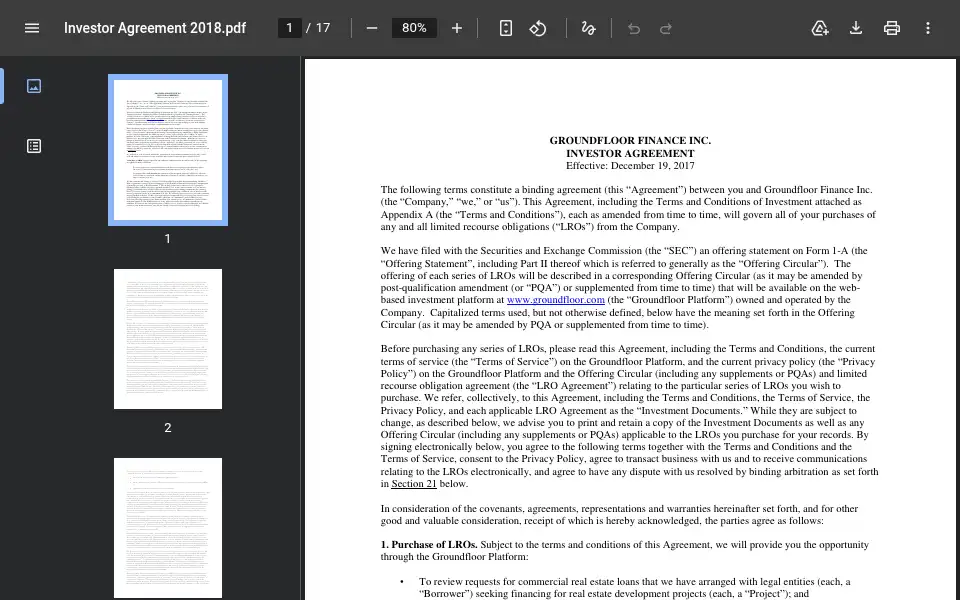This screenshot has width=960, height=600.
Task: Print the document
Action: point(891,28)
